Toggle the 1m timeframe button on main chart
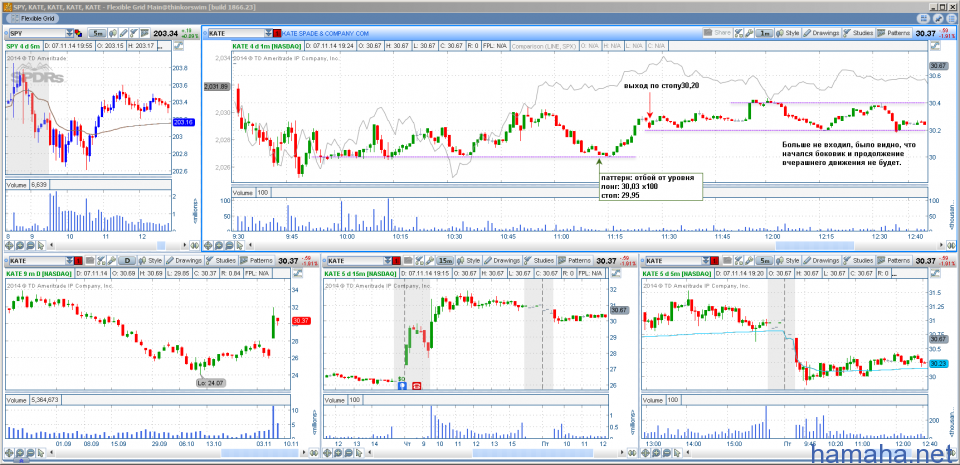 pos(764,33)
